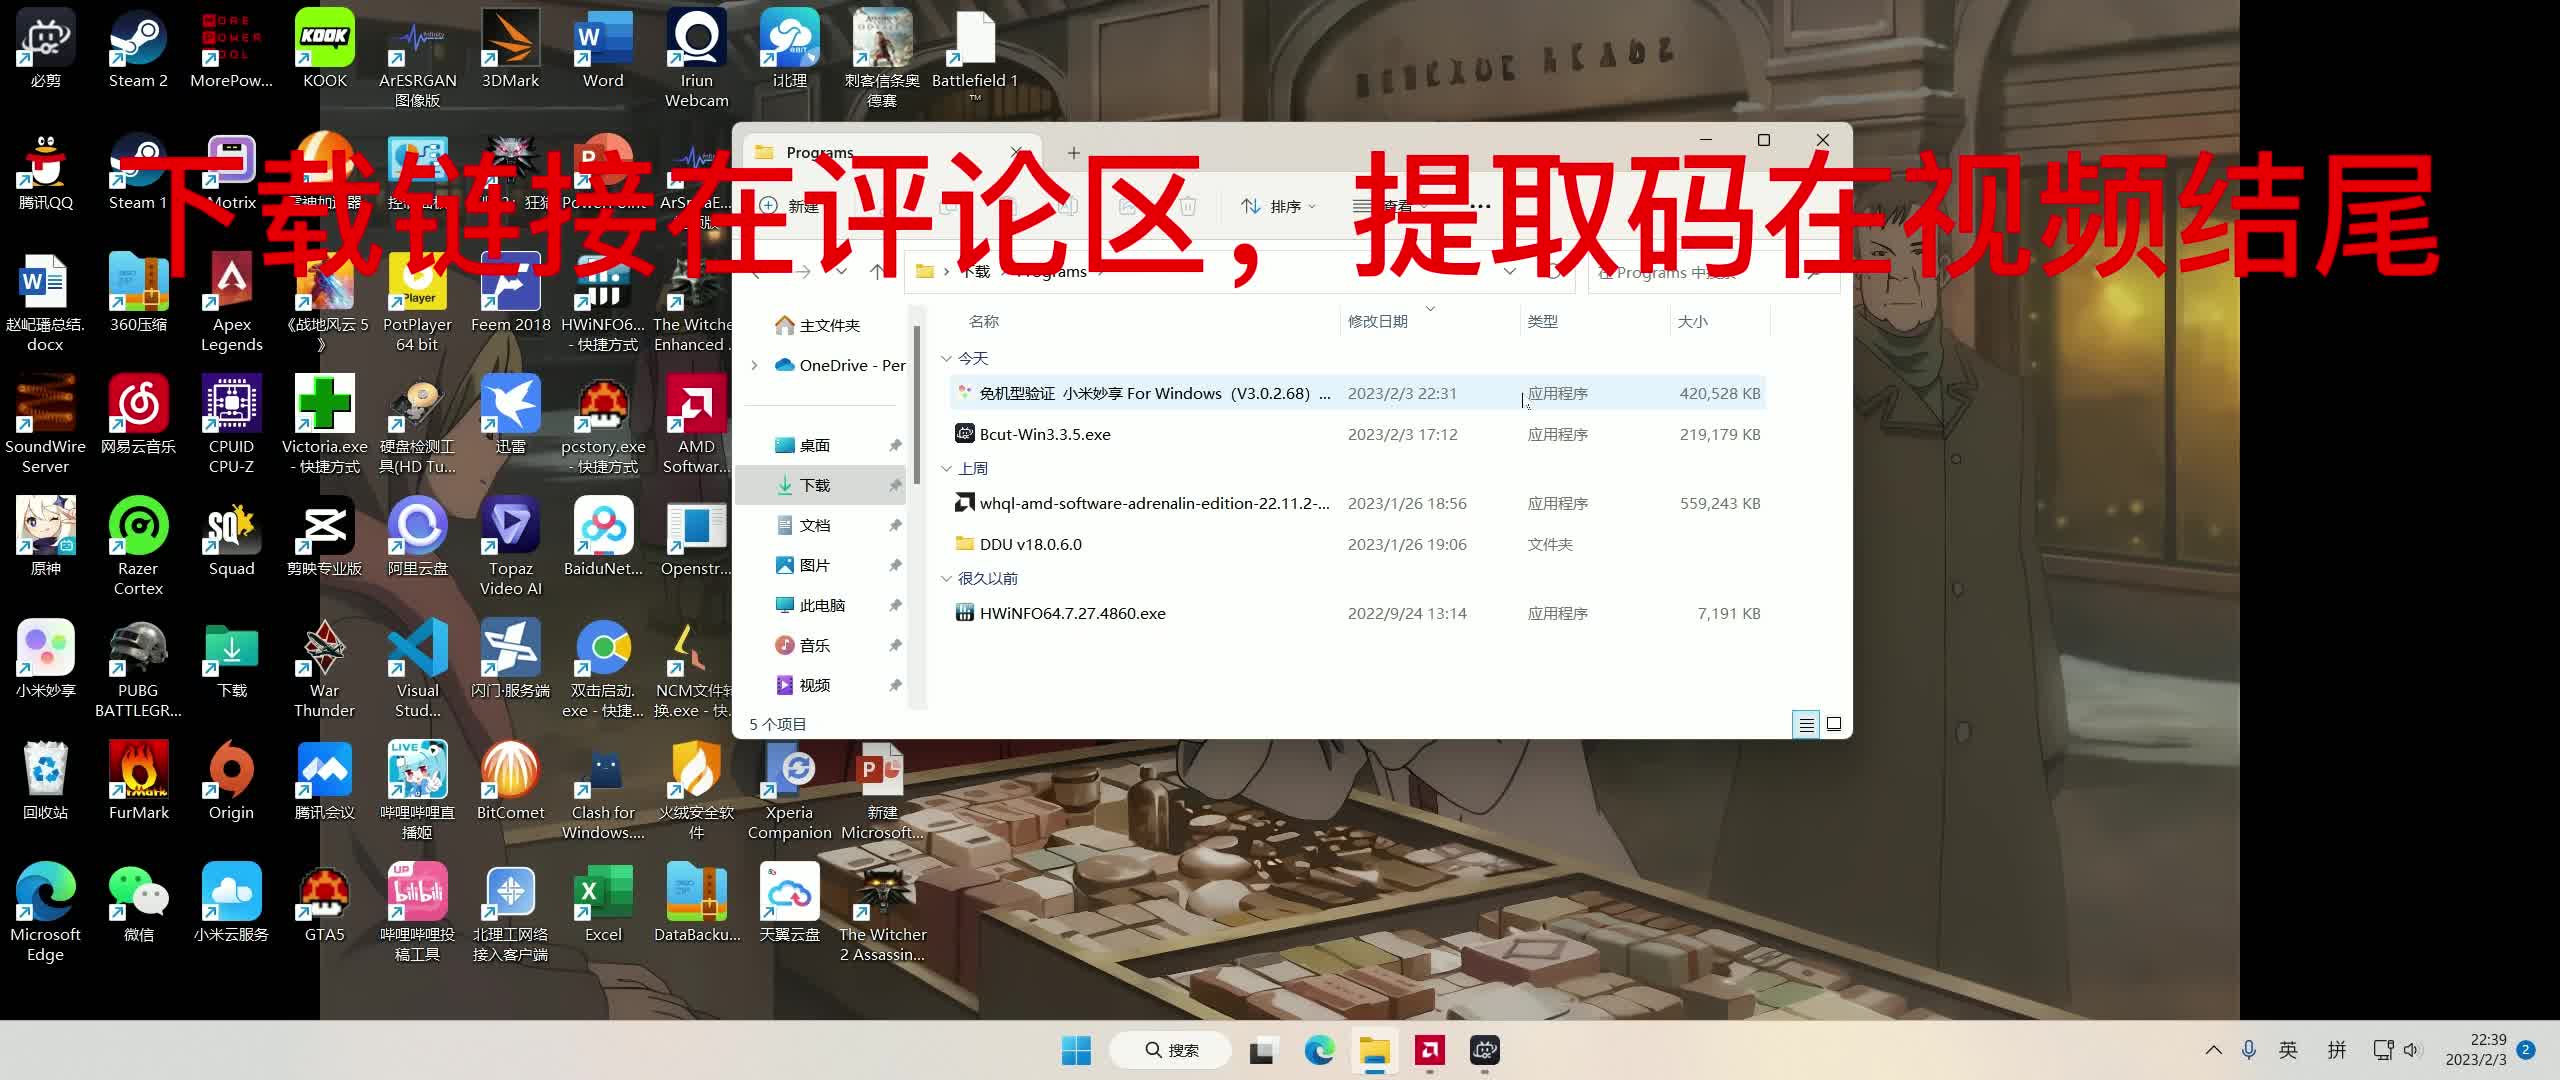Add a new Explorer tab

1073,153
